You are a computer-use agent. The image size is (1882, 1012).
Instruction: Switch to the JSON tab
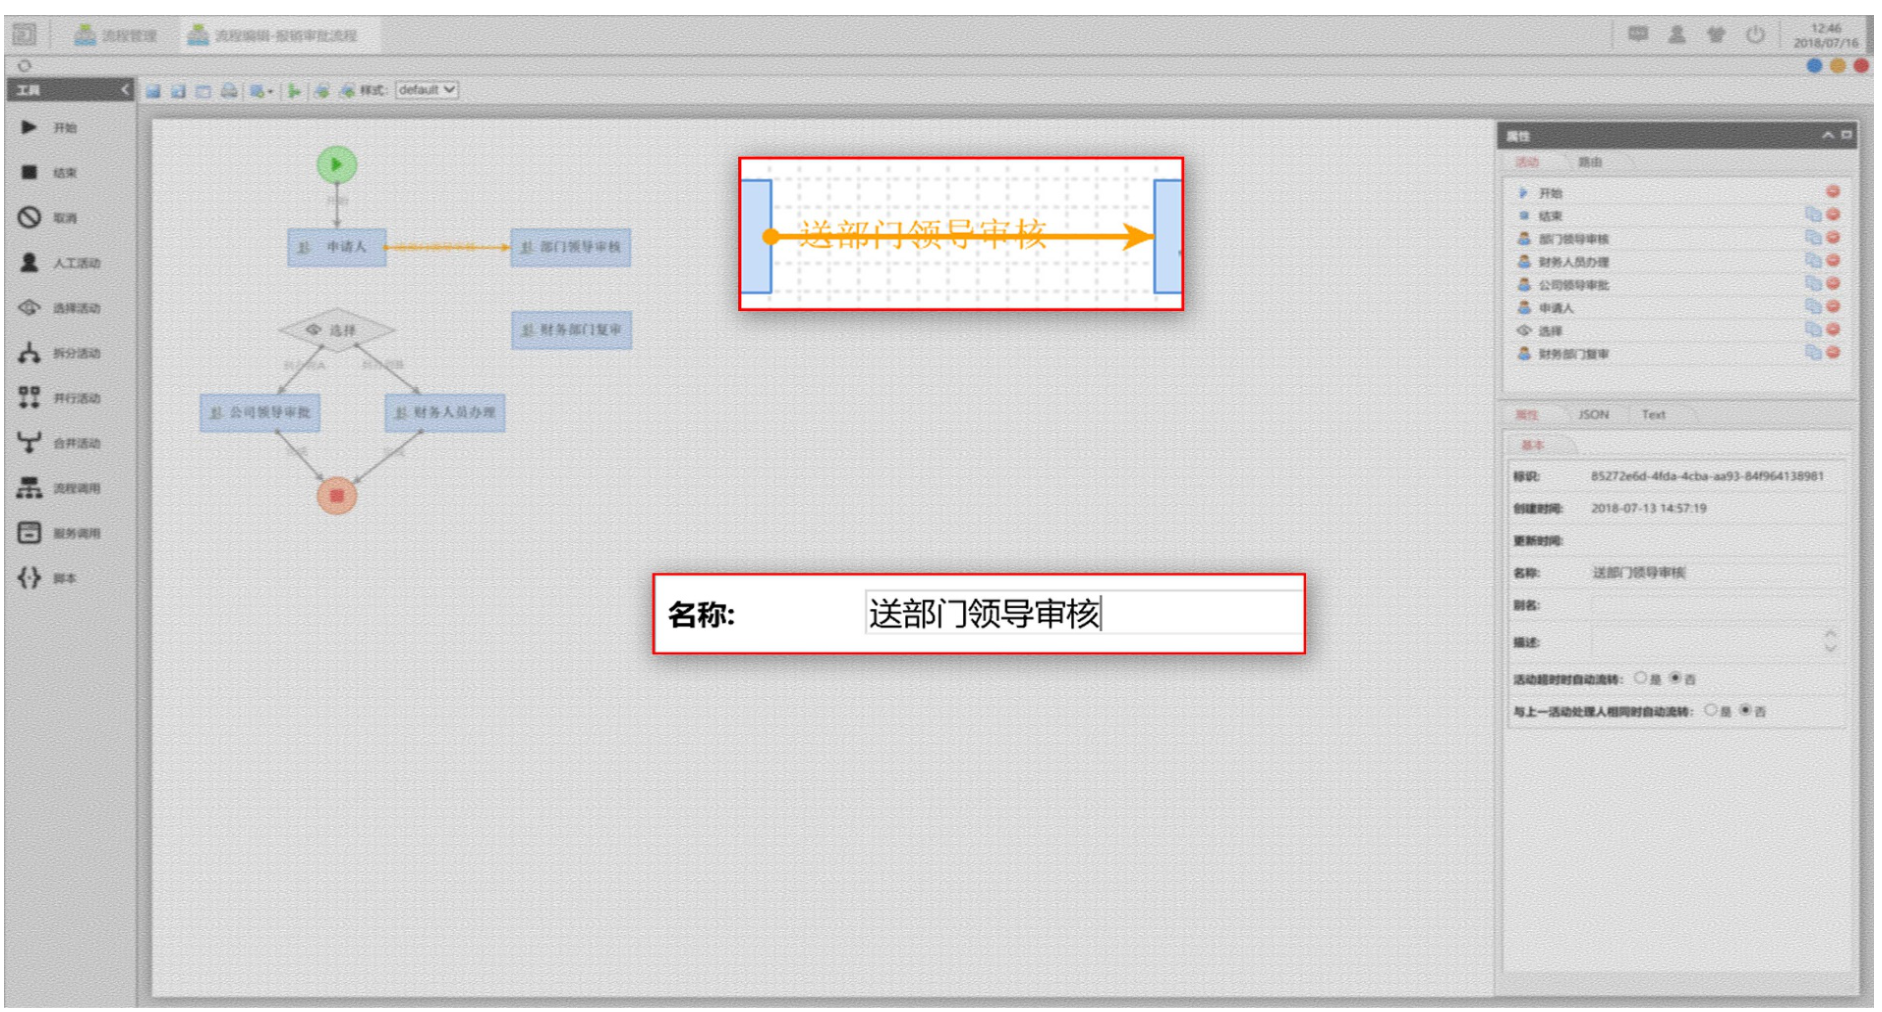coord(1593,414)
